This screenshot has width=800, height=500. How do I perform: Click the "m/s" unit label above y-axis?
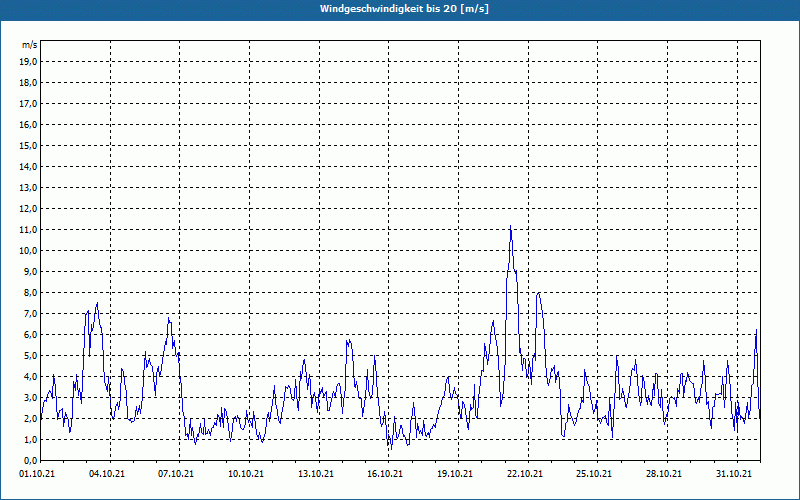(x=29, y=45)
